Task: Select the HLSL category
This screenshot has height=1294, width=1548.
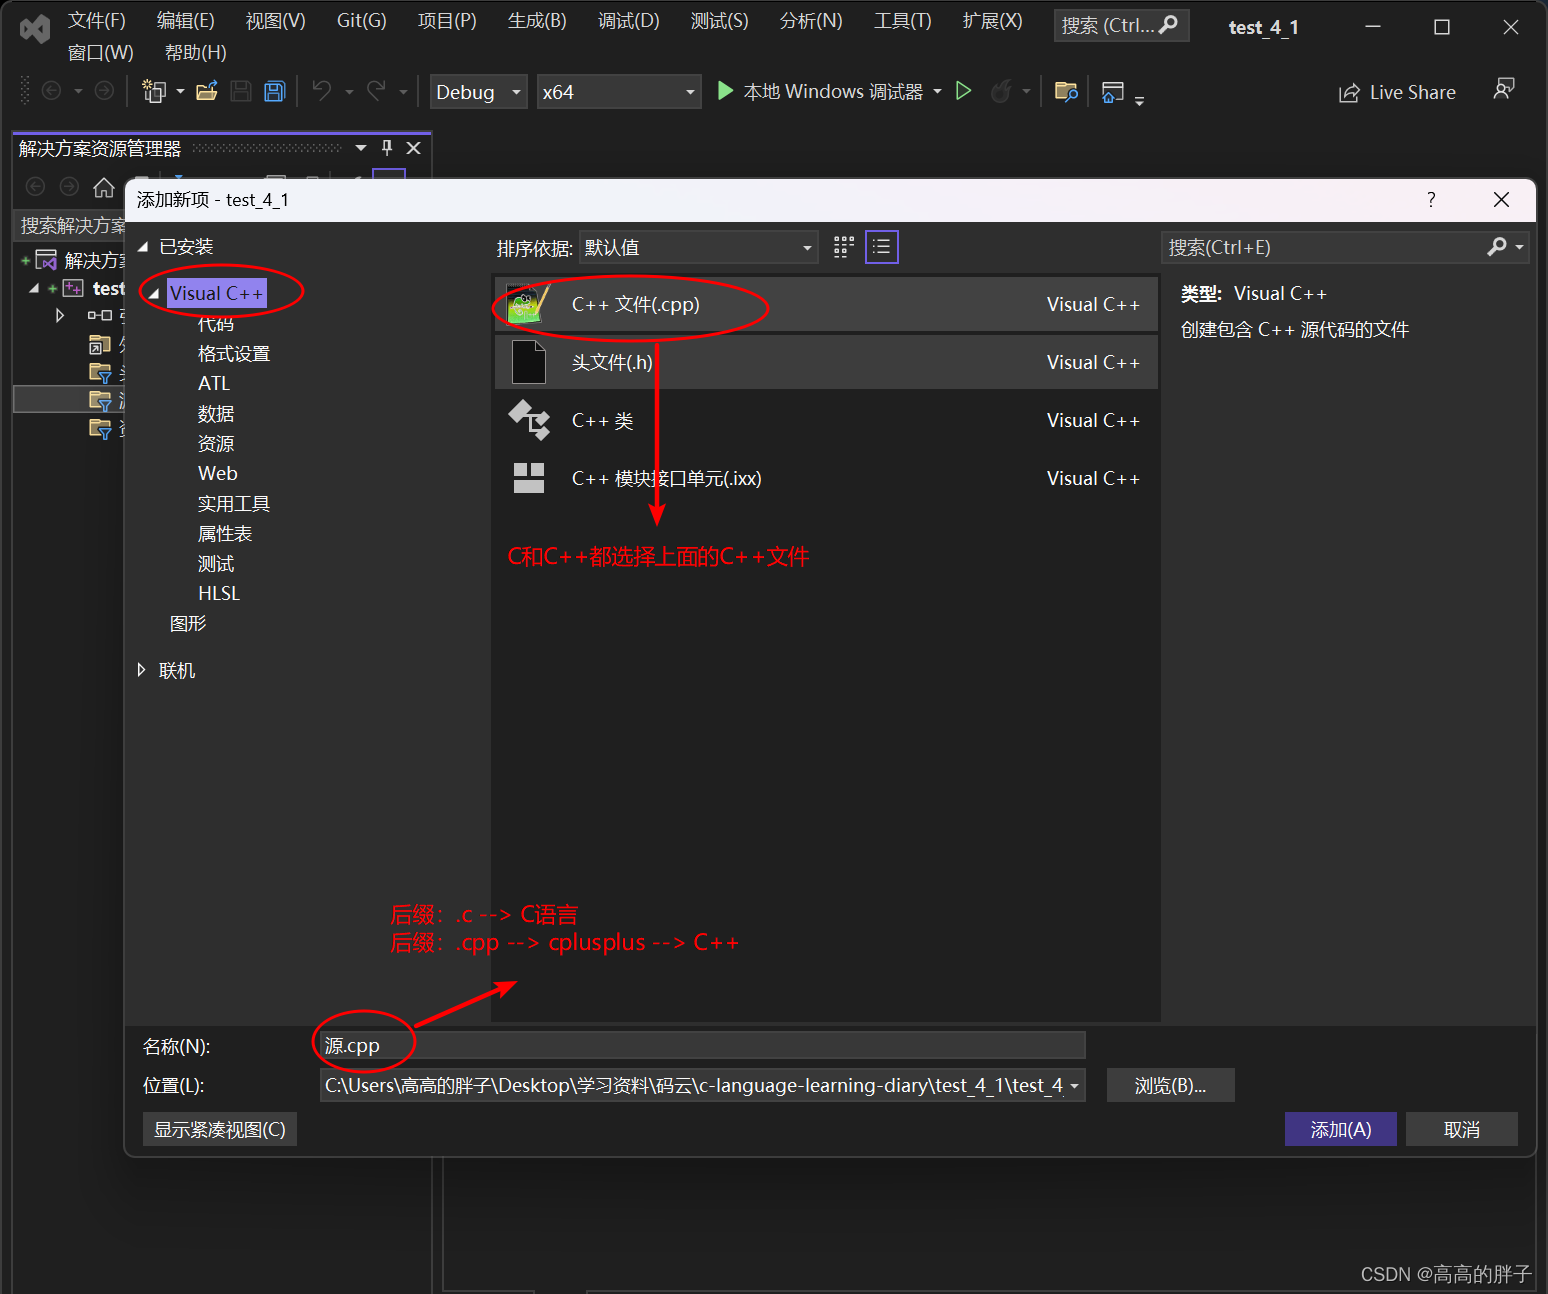Action: tap(219, 594)
